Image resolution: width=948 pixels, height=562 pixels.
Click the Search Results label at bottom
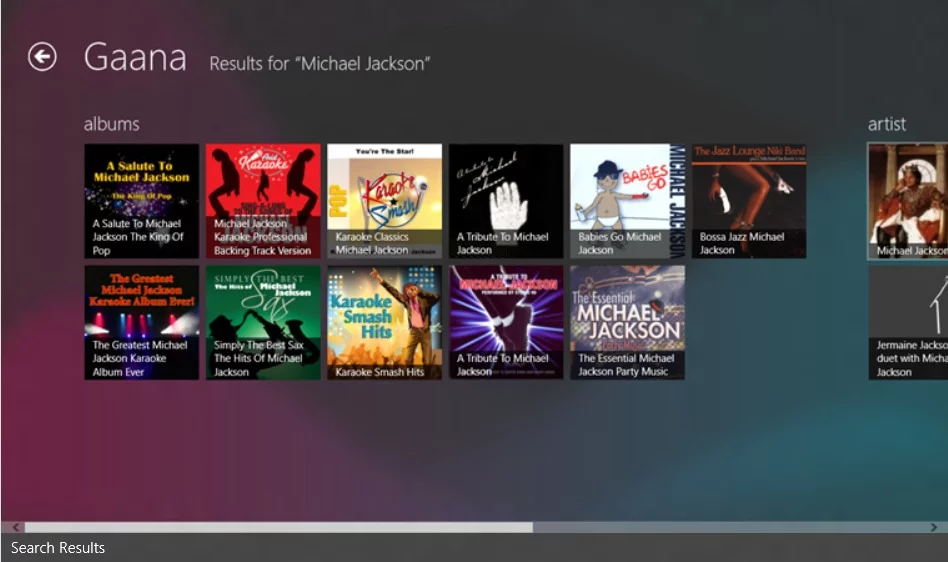(58, 547)
